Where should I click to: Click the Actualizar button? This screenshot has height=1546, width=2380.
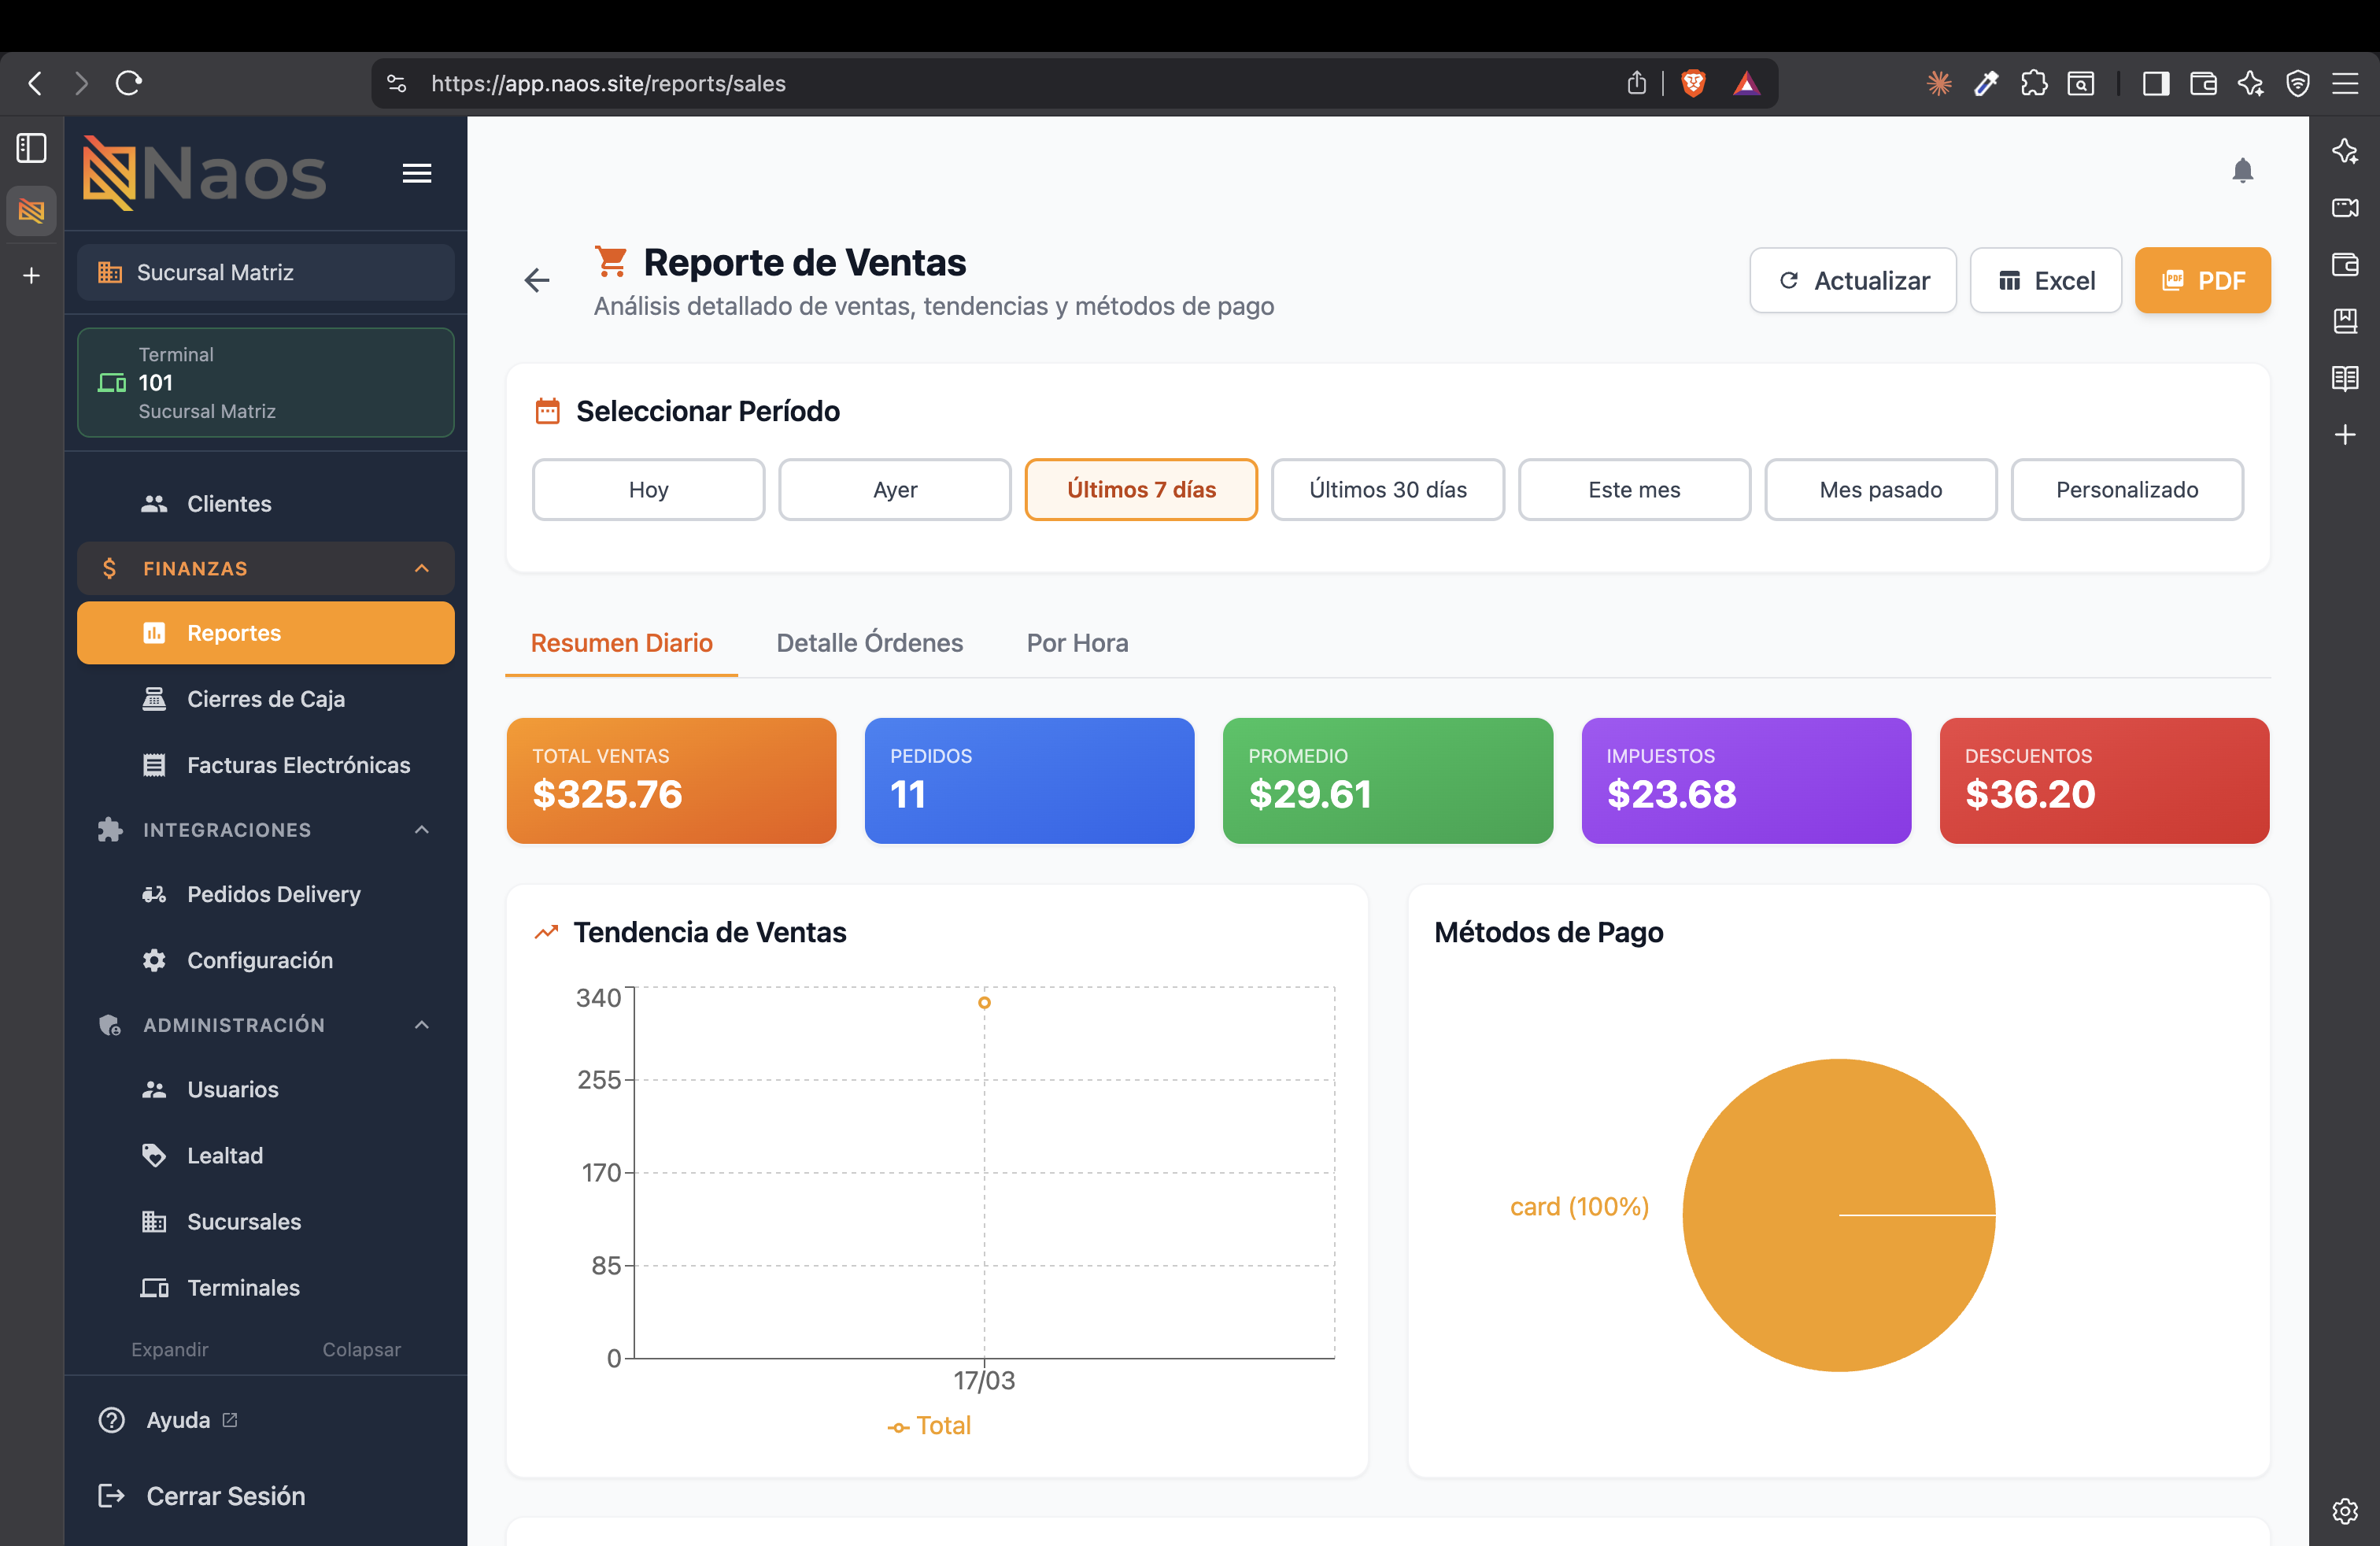click(x=1852, y=280)
